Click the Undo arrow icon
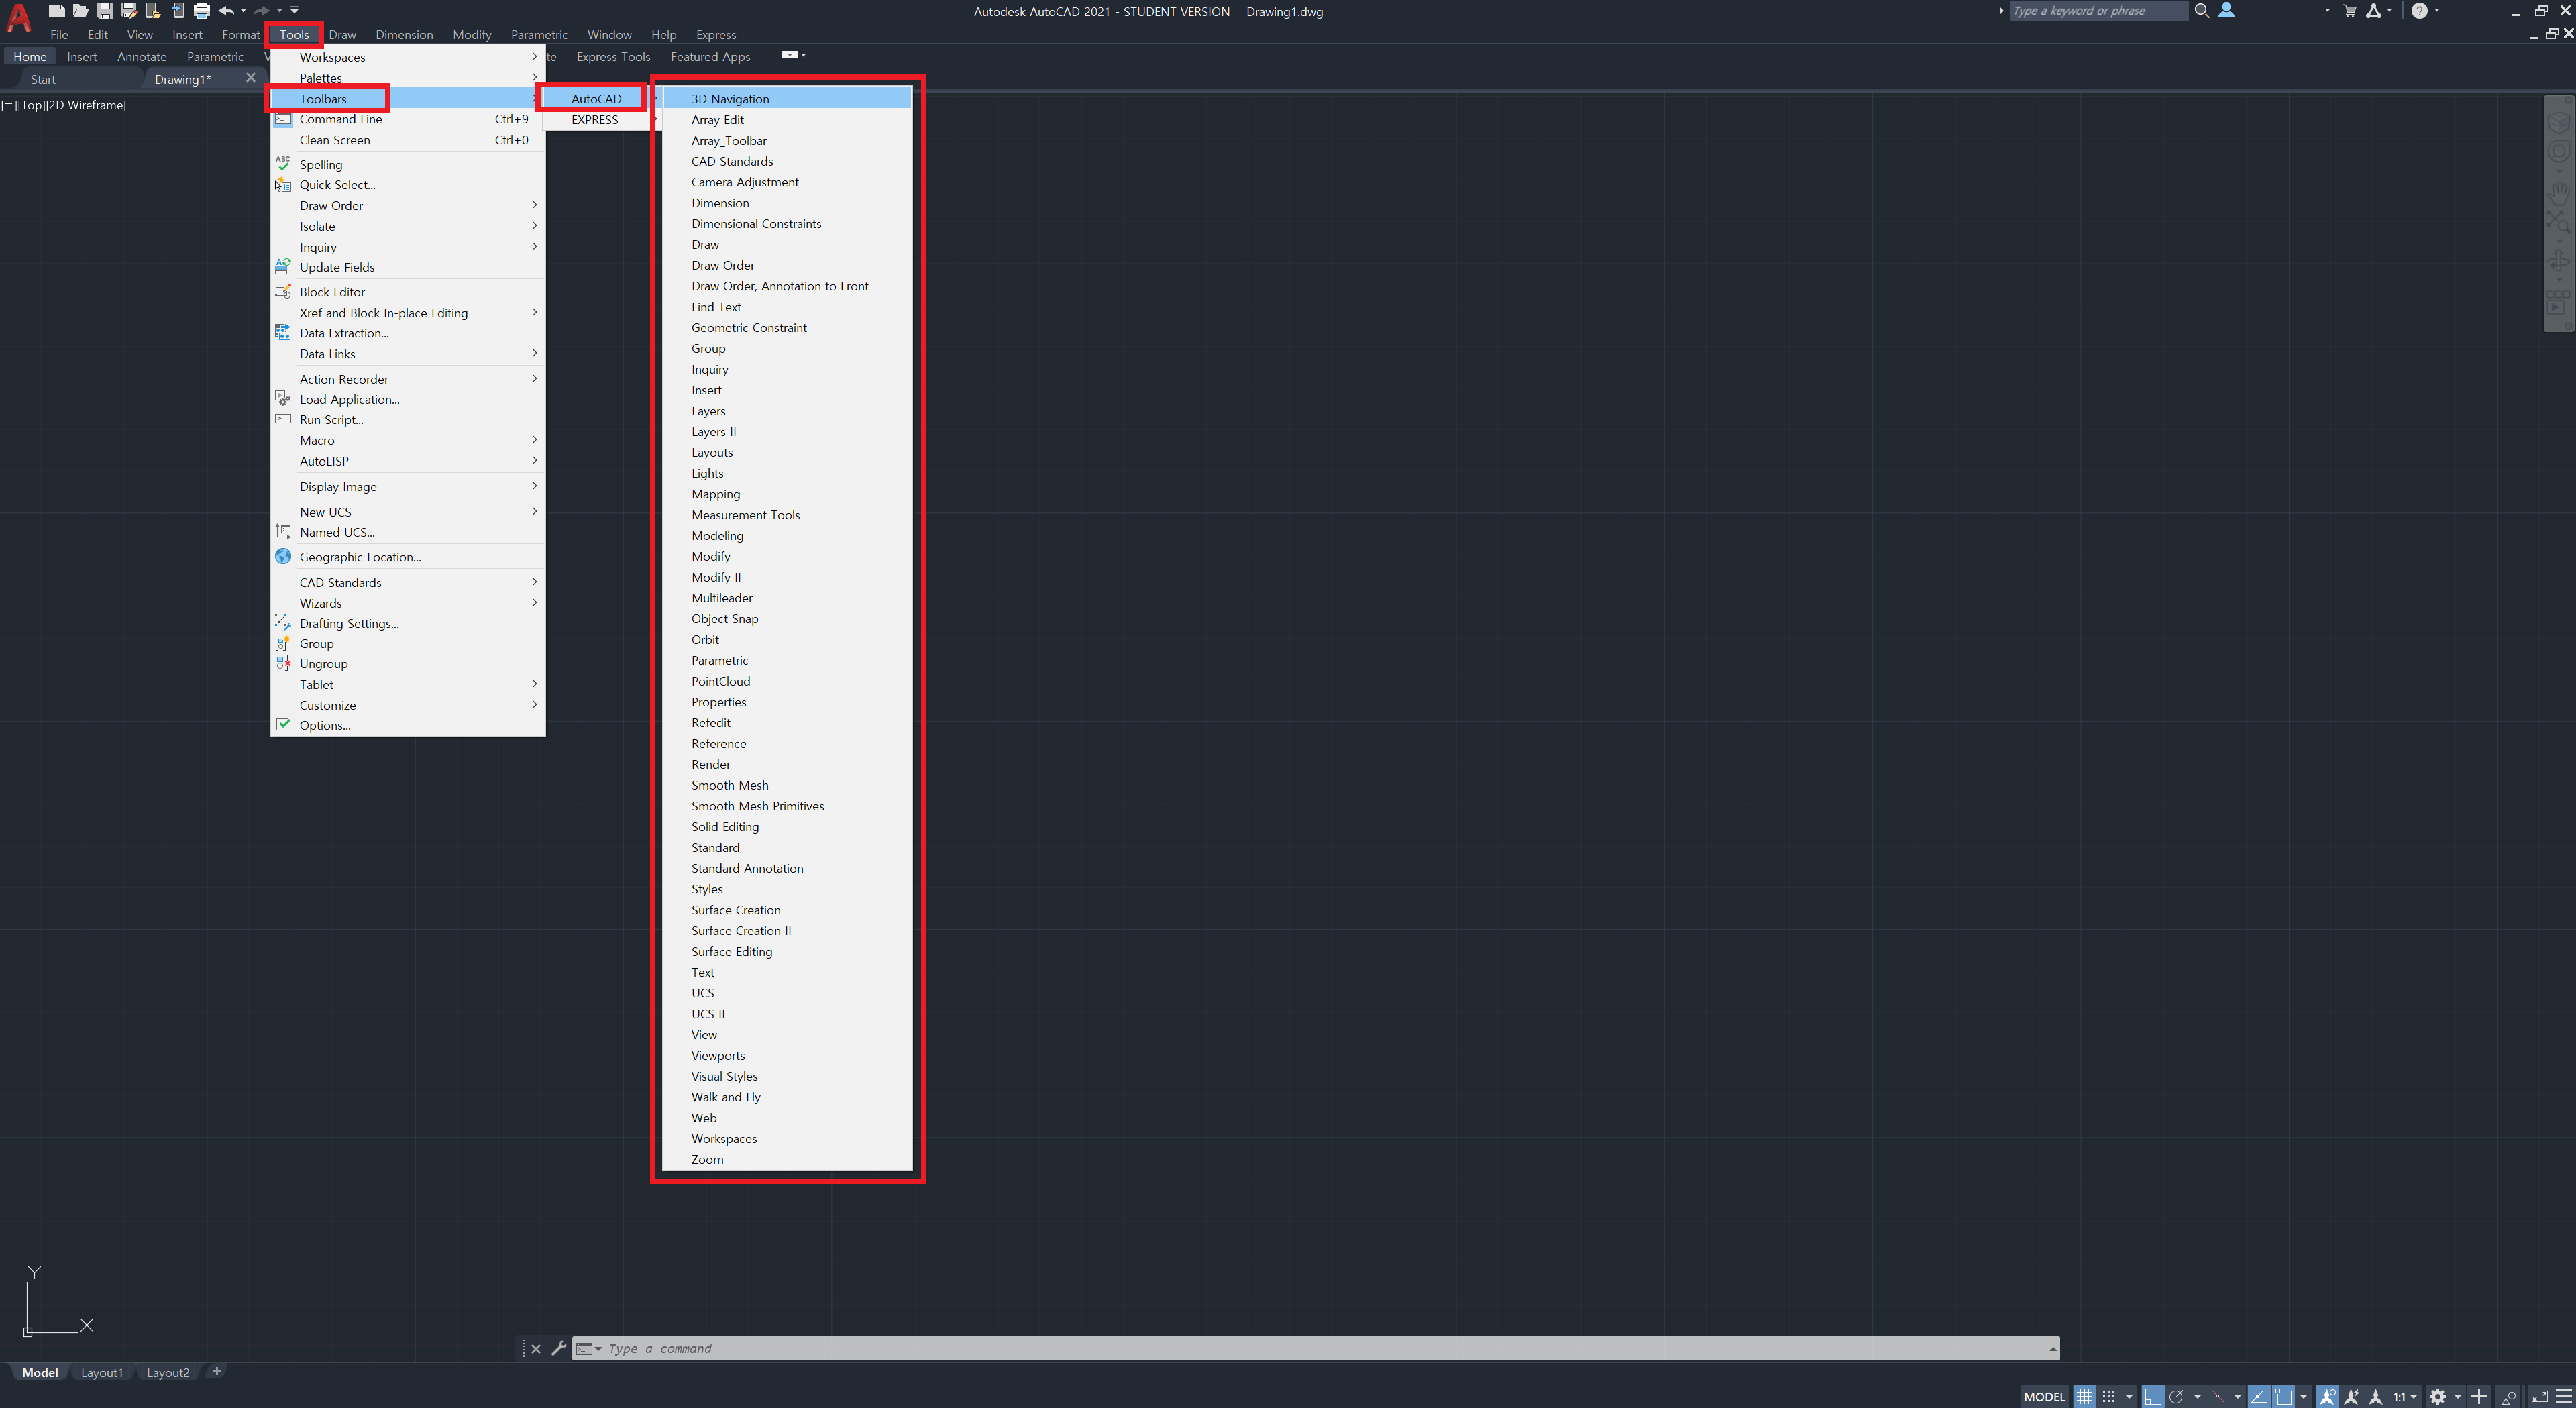2576x1408 pixels. (226, 11)
